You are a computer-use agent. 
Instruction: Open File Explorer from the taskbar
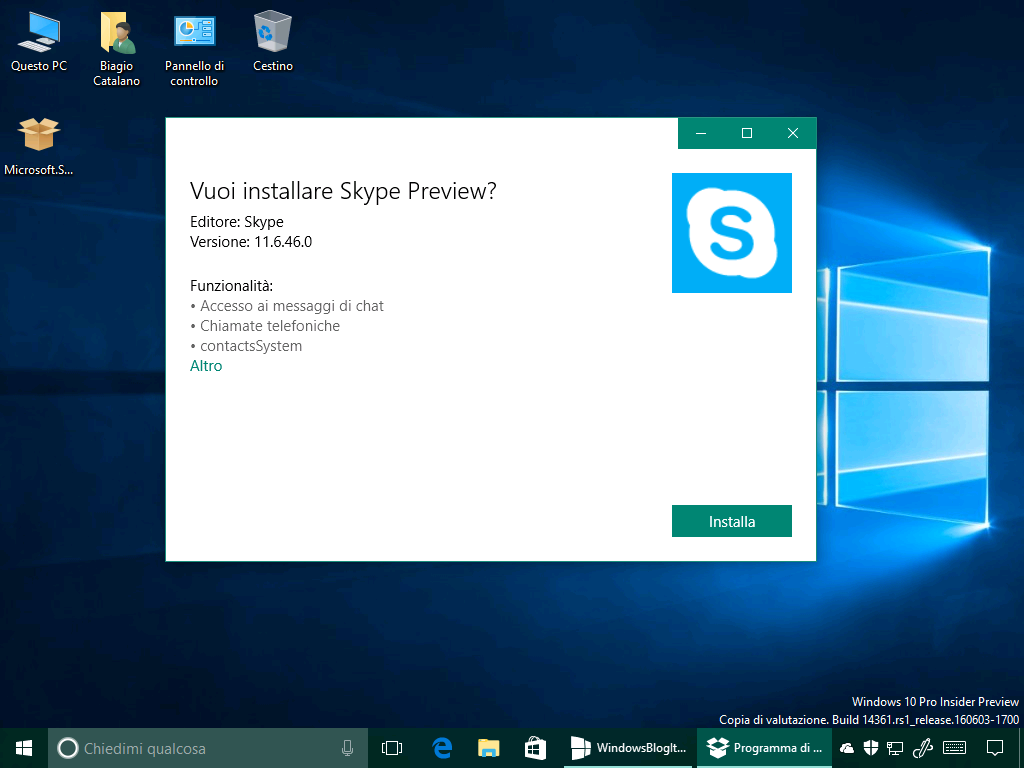click(x=488, y=748)
